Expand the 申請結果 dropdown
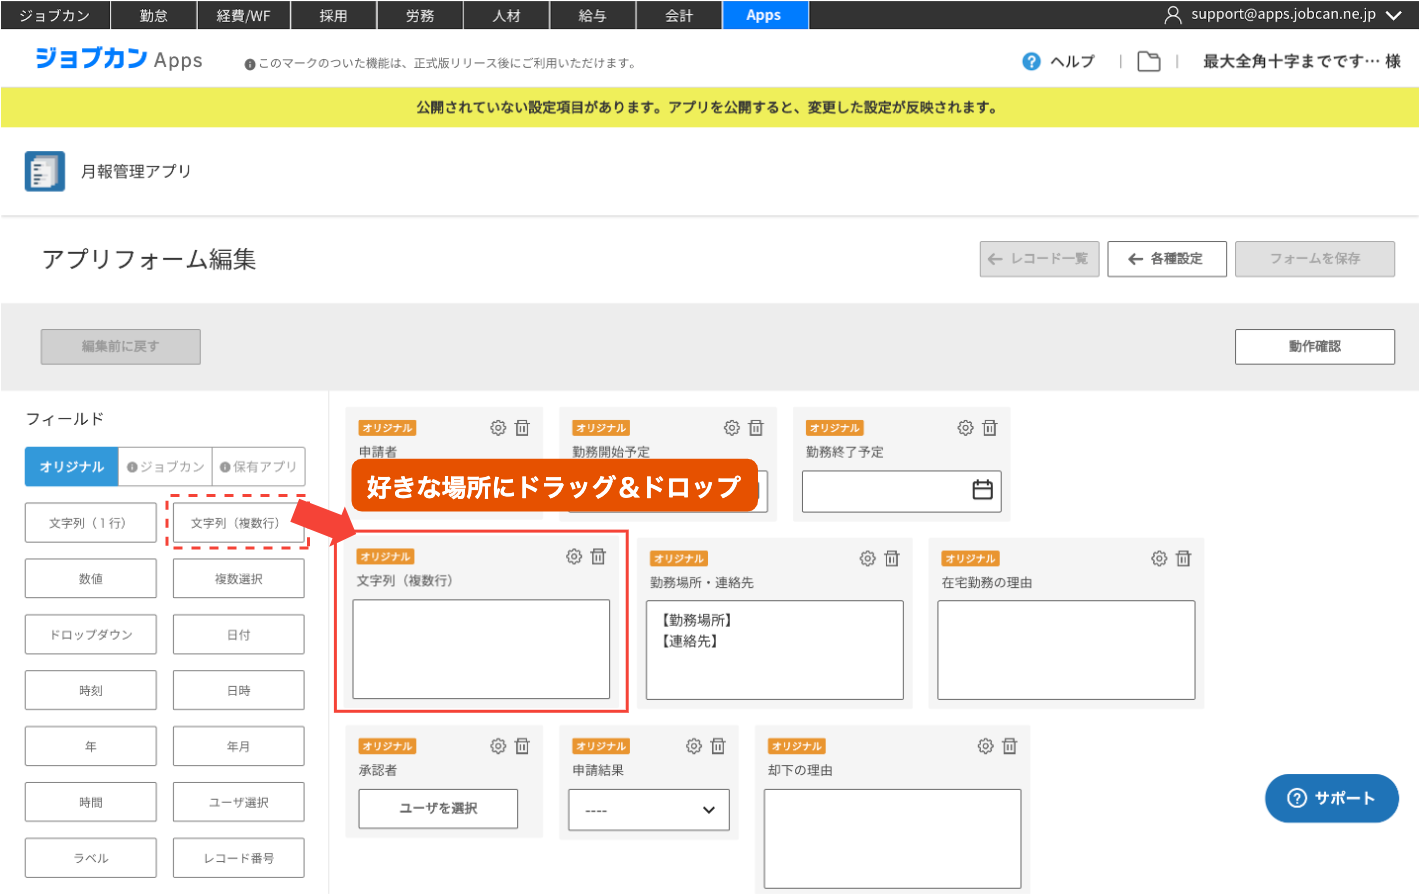Image resolution: width=1420 pixels, height=894 pixels. (649, 810)
